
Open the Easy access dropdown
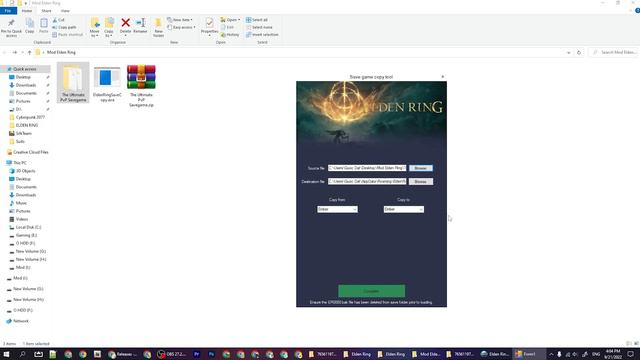pyautogui.click(x=181, y=27)
